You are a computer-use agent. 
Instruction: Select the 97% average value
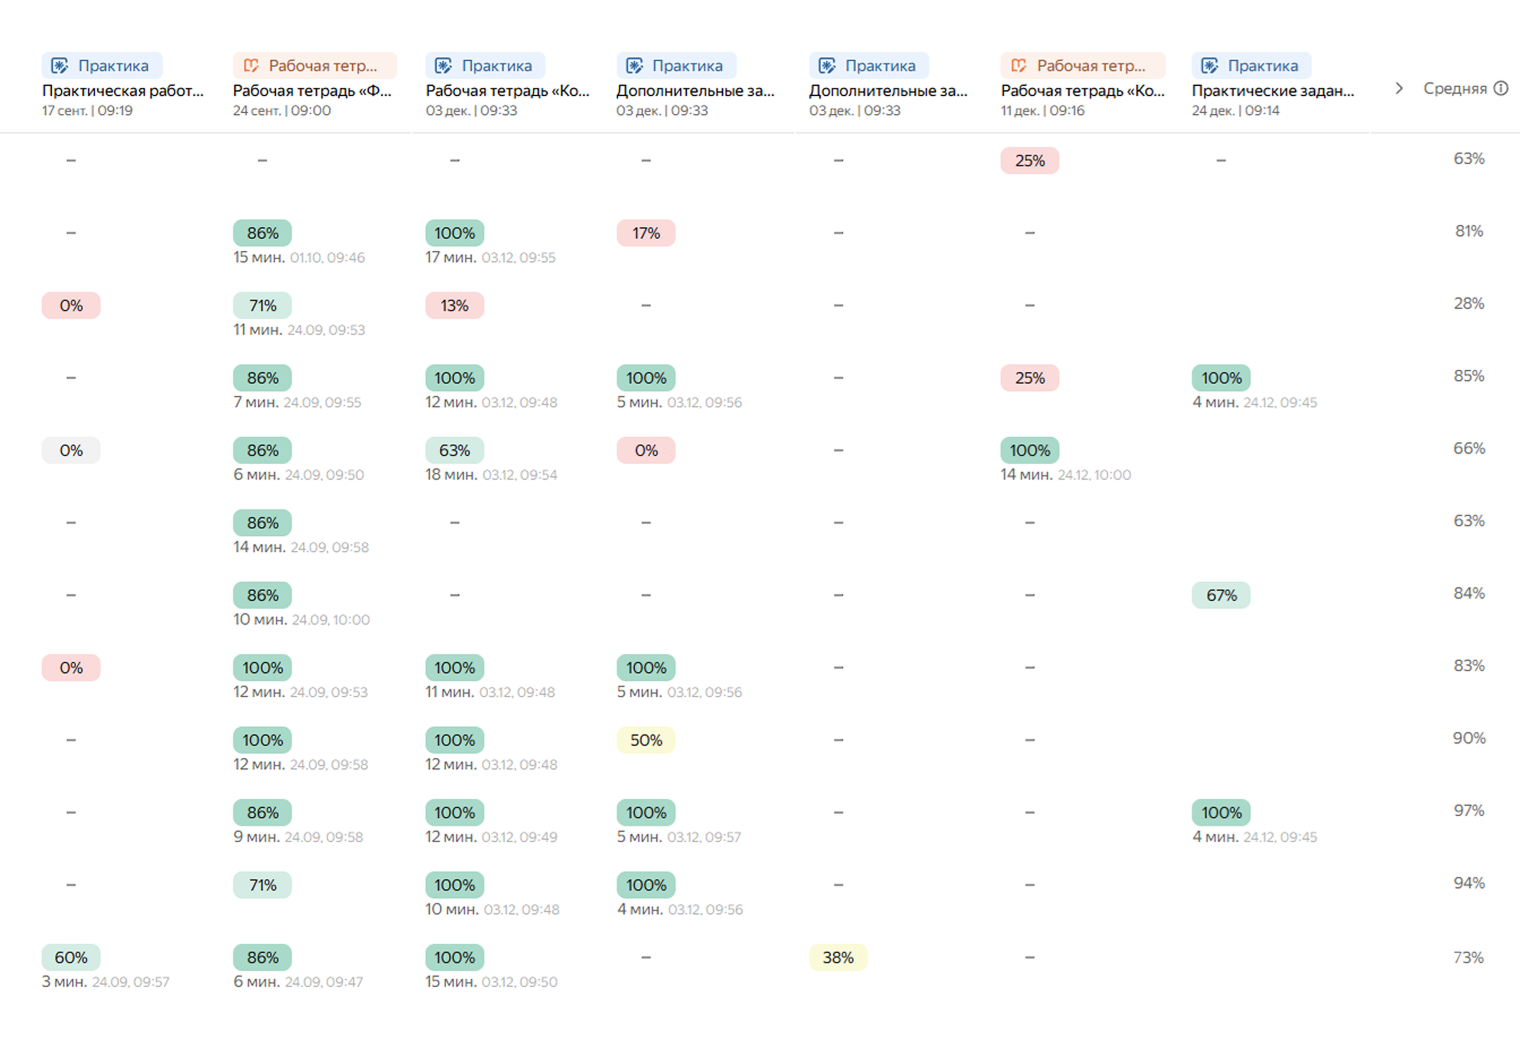tap(1468, 811)
